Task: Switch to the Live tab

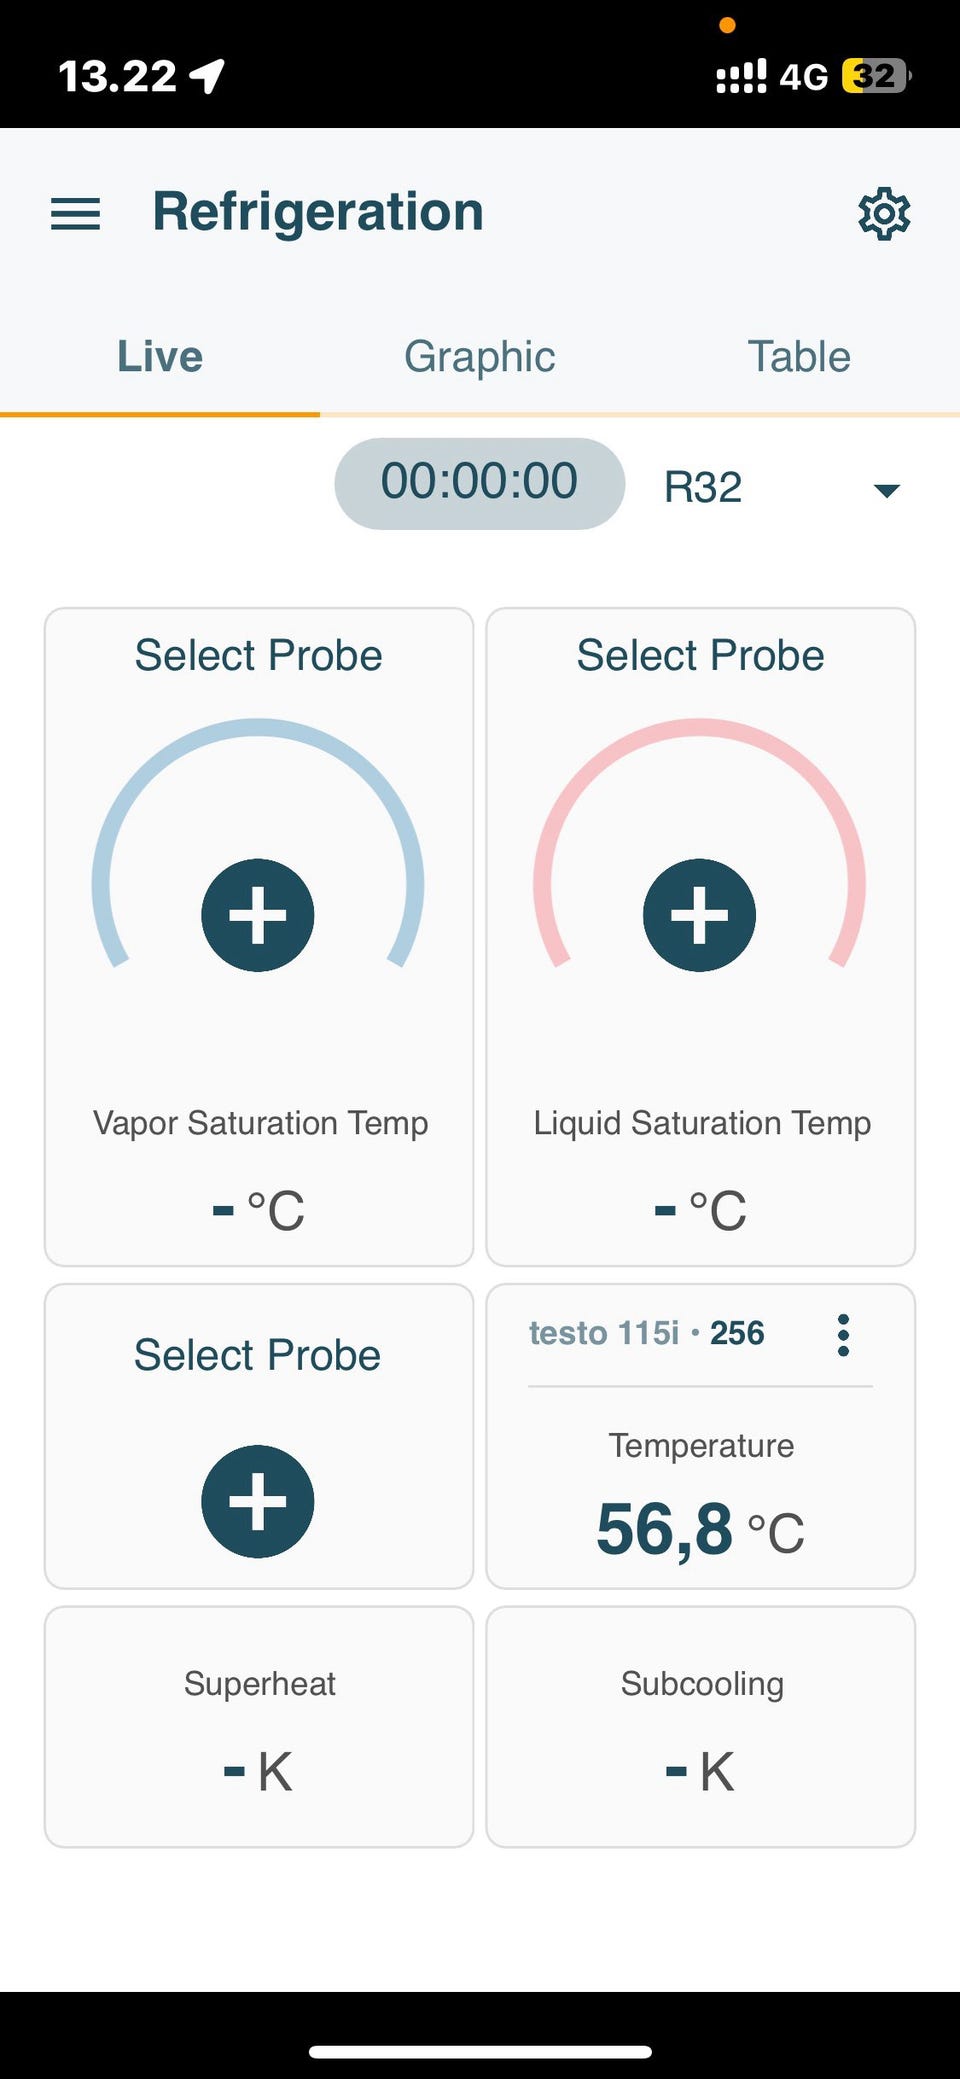Action: click(160, 357)
